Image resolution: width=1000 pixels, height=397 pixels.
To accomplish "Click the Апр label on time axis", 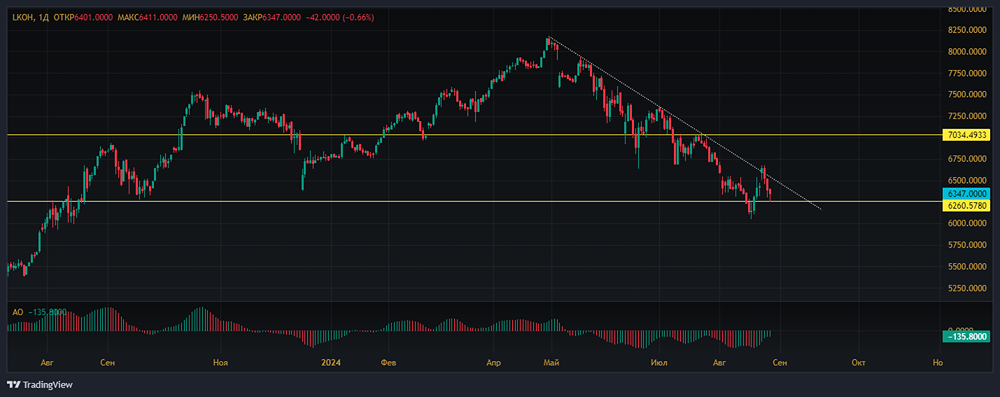I will [x=494, y=363].
